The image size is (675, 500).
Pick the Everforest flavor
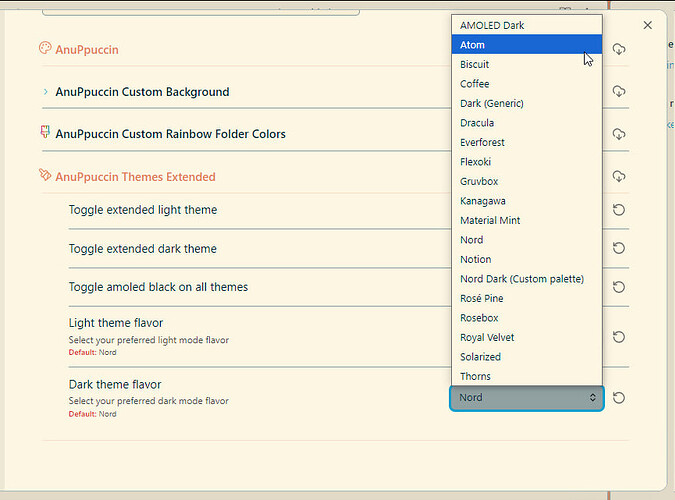point(526,142)
